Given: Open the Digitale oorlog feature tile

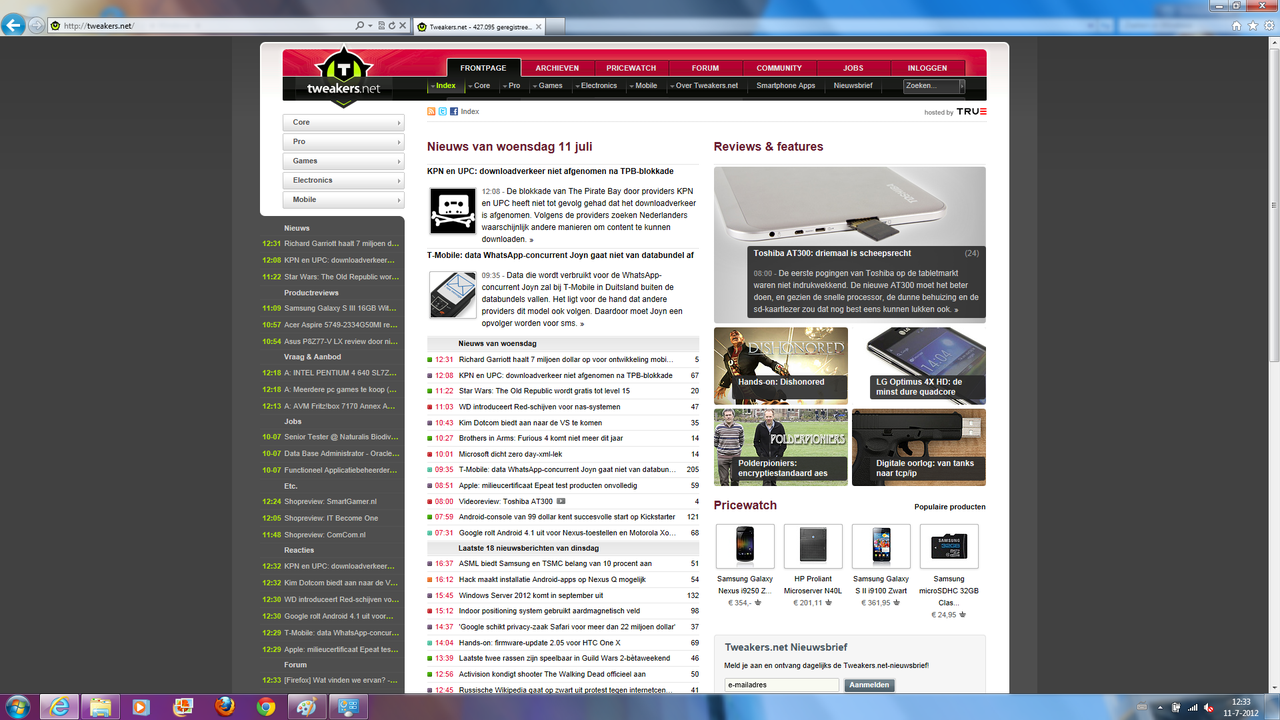Looking at the screenshot, I should coord(918,447).
